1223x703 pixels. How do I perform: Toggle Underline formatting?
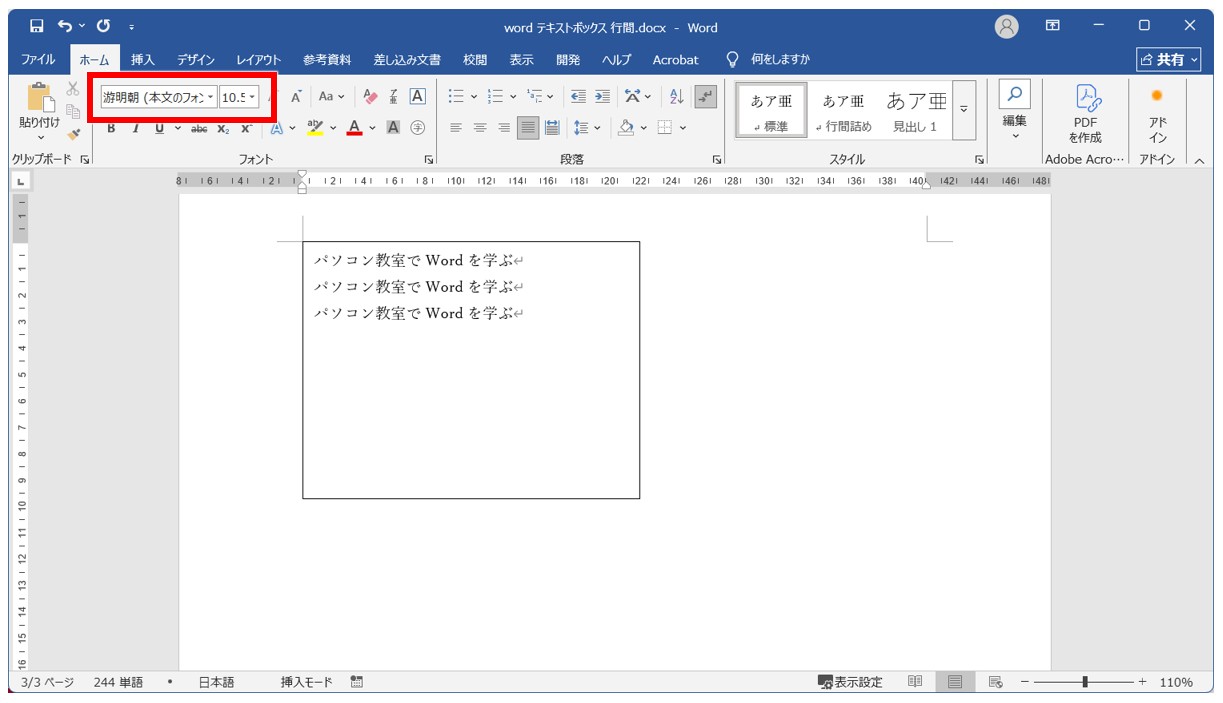point(159,128)
